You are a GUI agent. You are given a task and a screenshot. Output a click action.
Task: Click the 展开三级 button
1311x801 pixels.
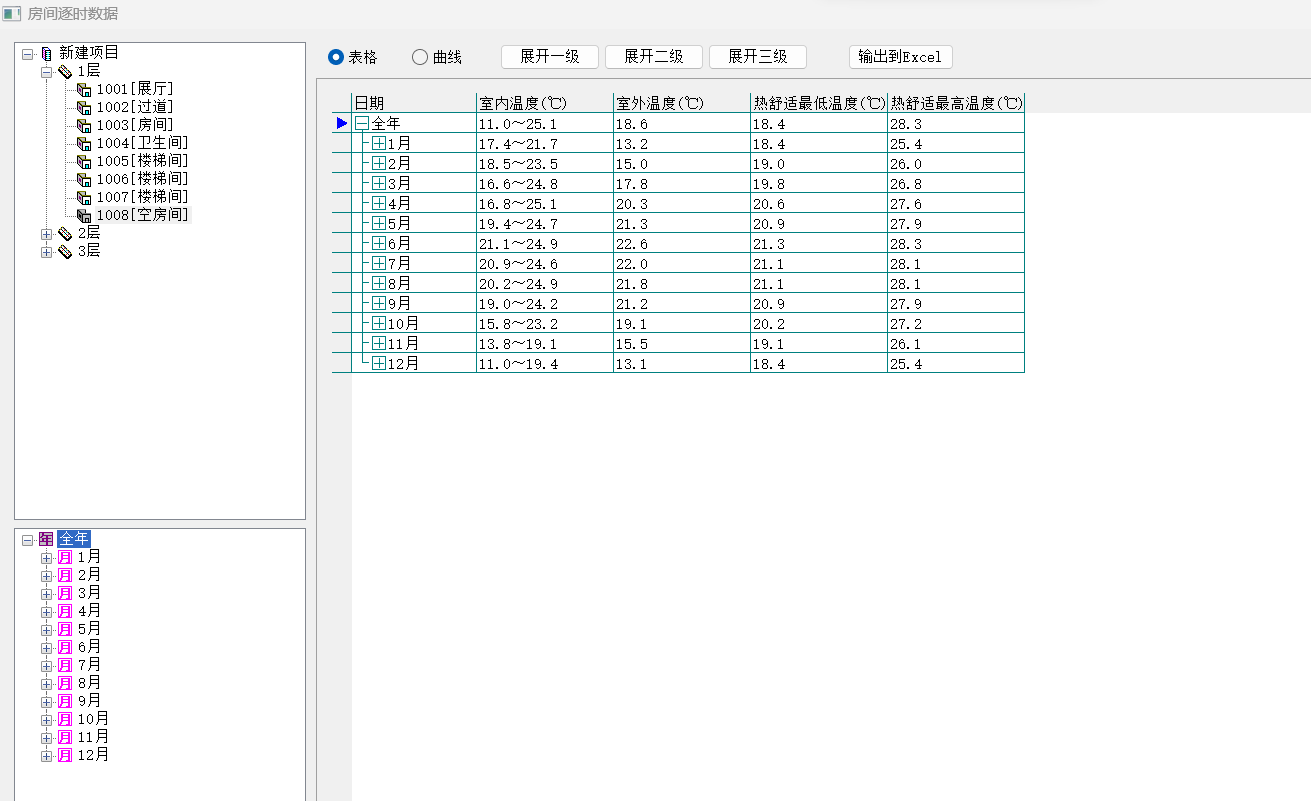pyautogui.click(x=757, y=57)
